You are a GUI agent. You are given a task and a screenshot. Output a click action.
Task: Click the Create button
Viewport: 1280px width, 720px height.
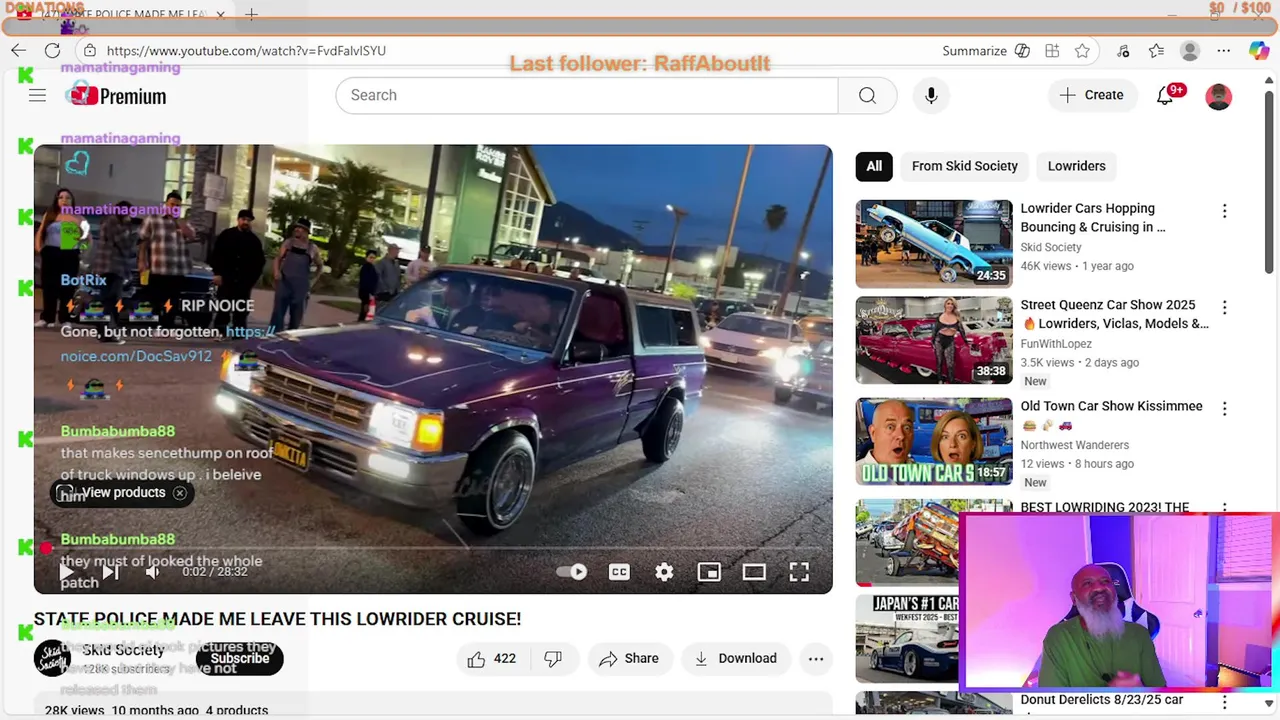[x=1092, y=95]
